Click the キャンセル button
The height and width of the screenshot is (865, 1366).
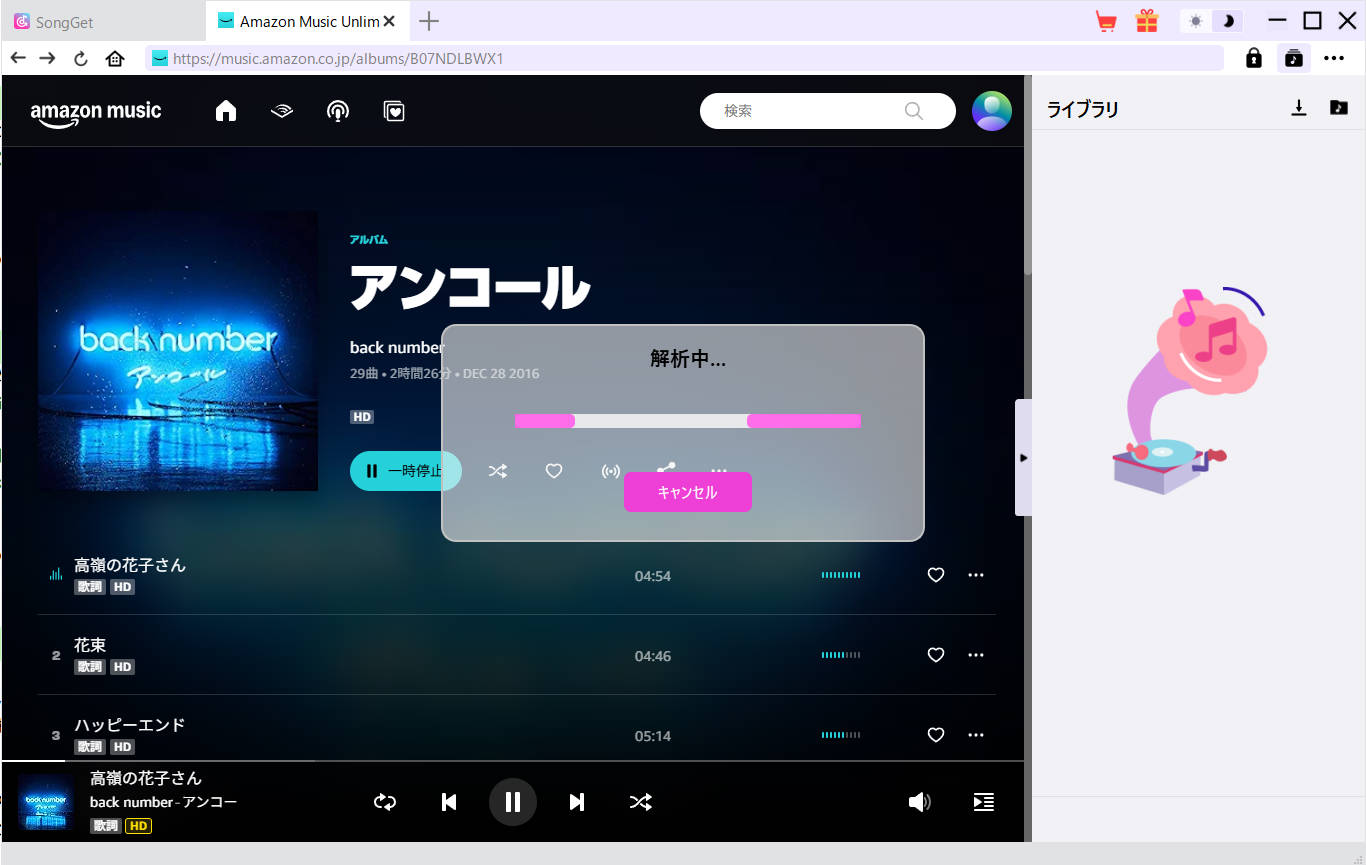pyautogui.click(x=687, y=492)
